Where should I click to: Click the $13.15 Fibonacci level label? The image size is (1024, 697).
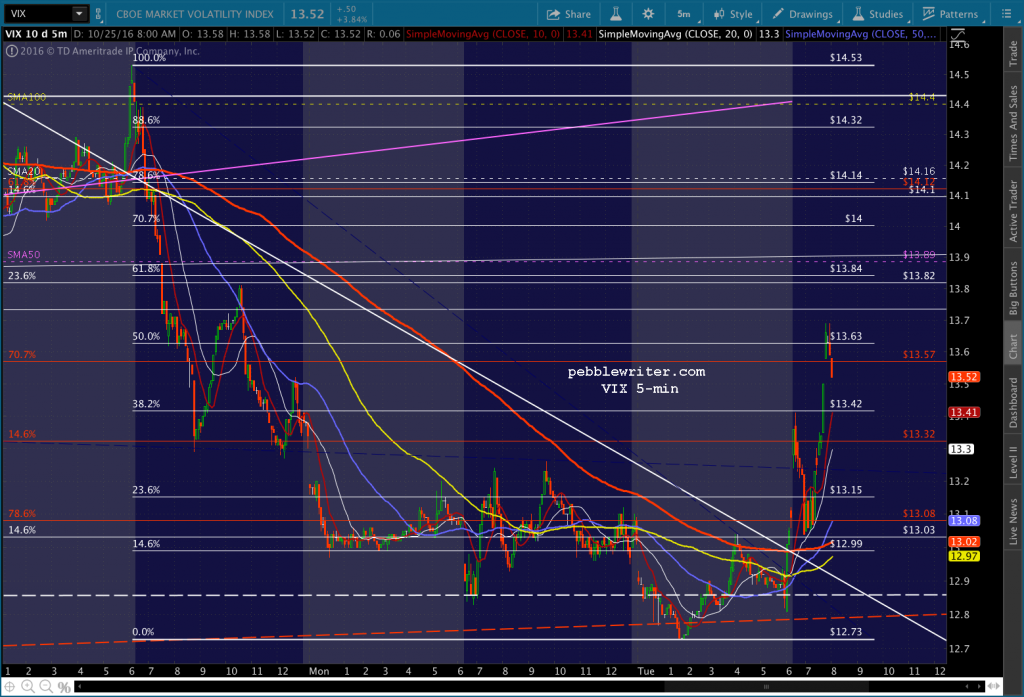(x=846, y=490)
